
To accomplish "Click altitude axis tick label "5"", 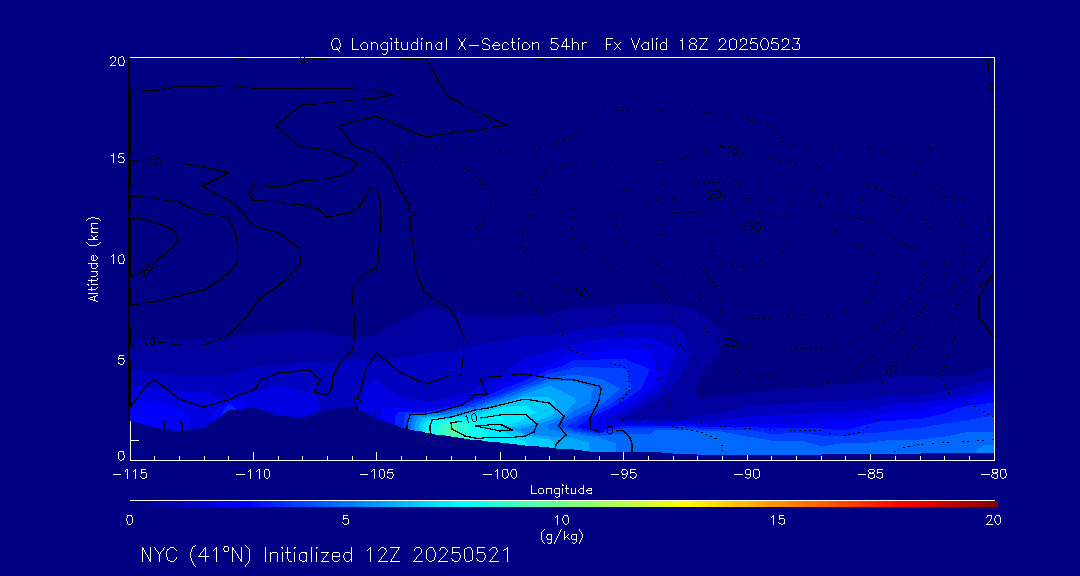I will pyautogui.click(x=121, y=360).
